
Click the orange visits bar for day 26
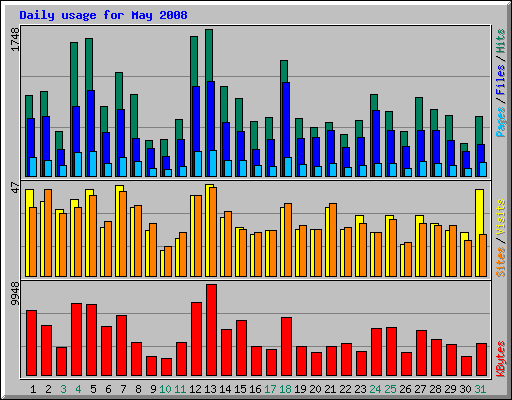(x=408, y=259)
